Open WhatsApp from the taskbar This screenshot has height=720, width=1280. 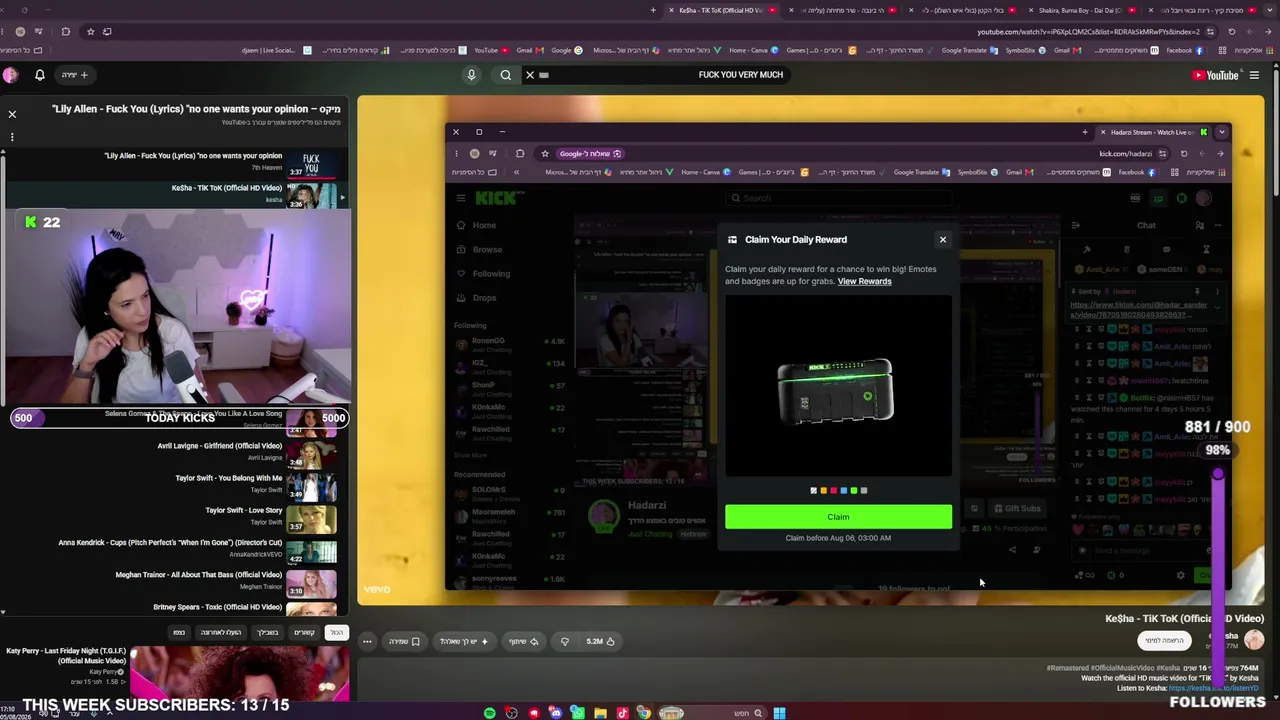pos(578,713)
